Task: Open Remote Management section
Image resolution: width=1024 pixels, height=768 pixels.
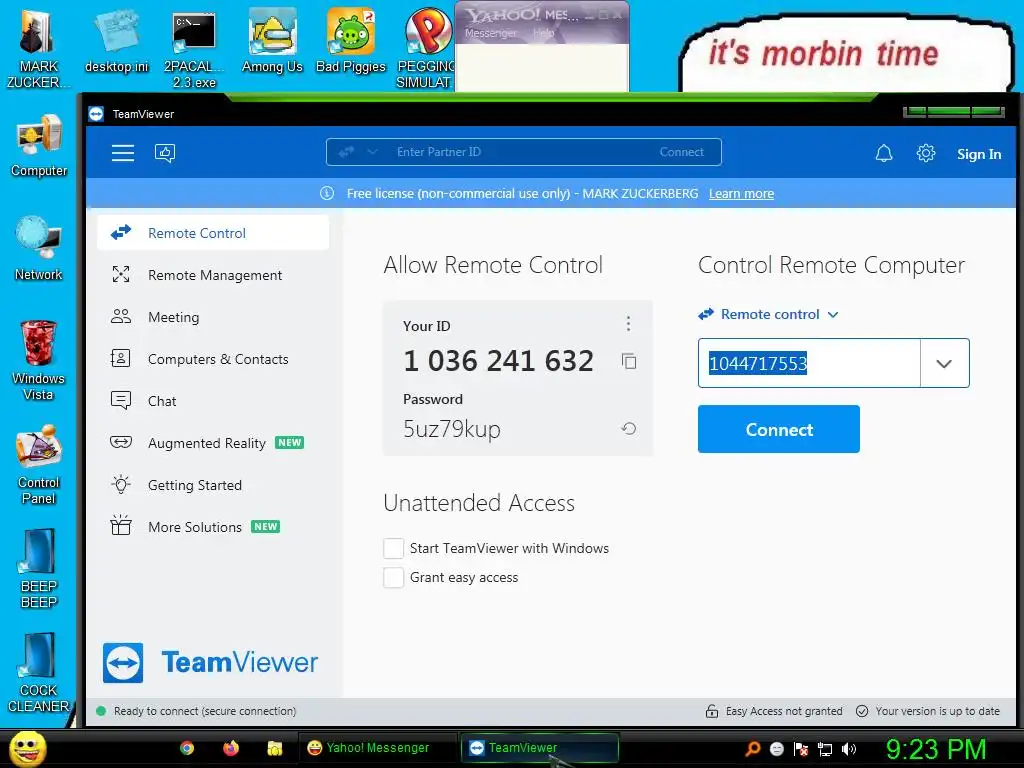Action: [x=213, y=275]
